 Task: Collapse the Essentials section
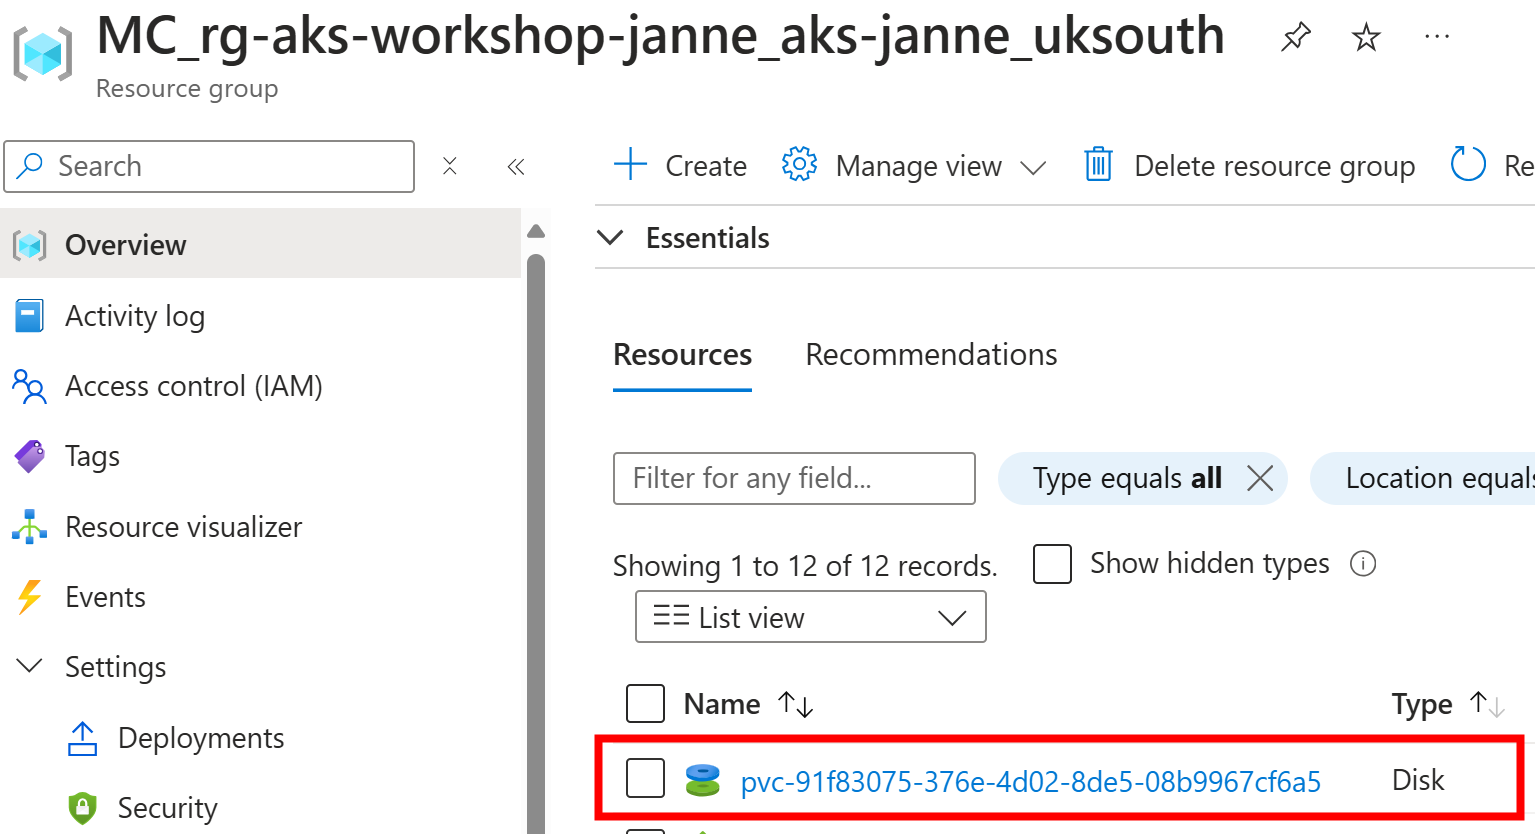(x=610, y=238)
